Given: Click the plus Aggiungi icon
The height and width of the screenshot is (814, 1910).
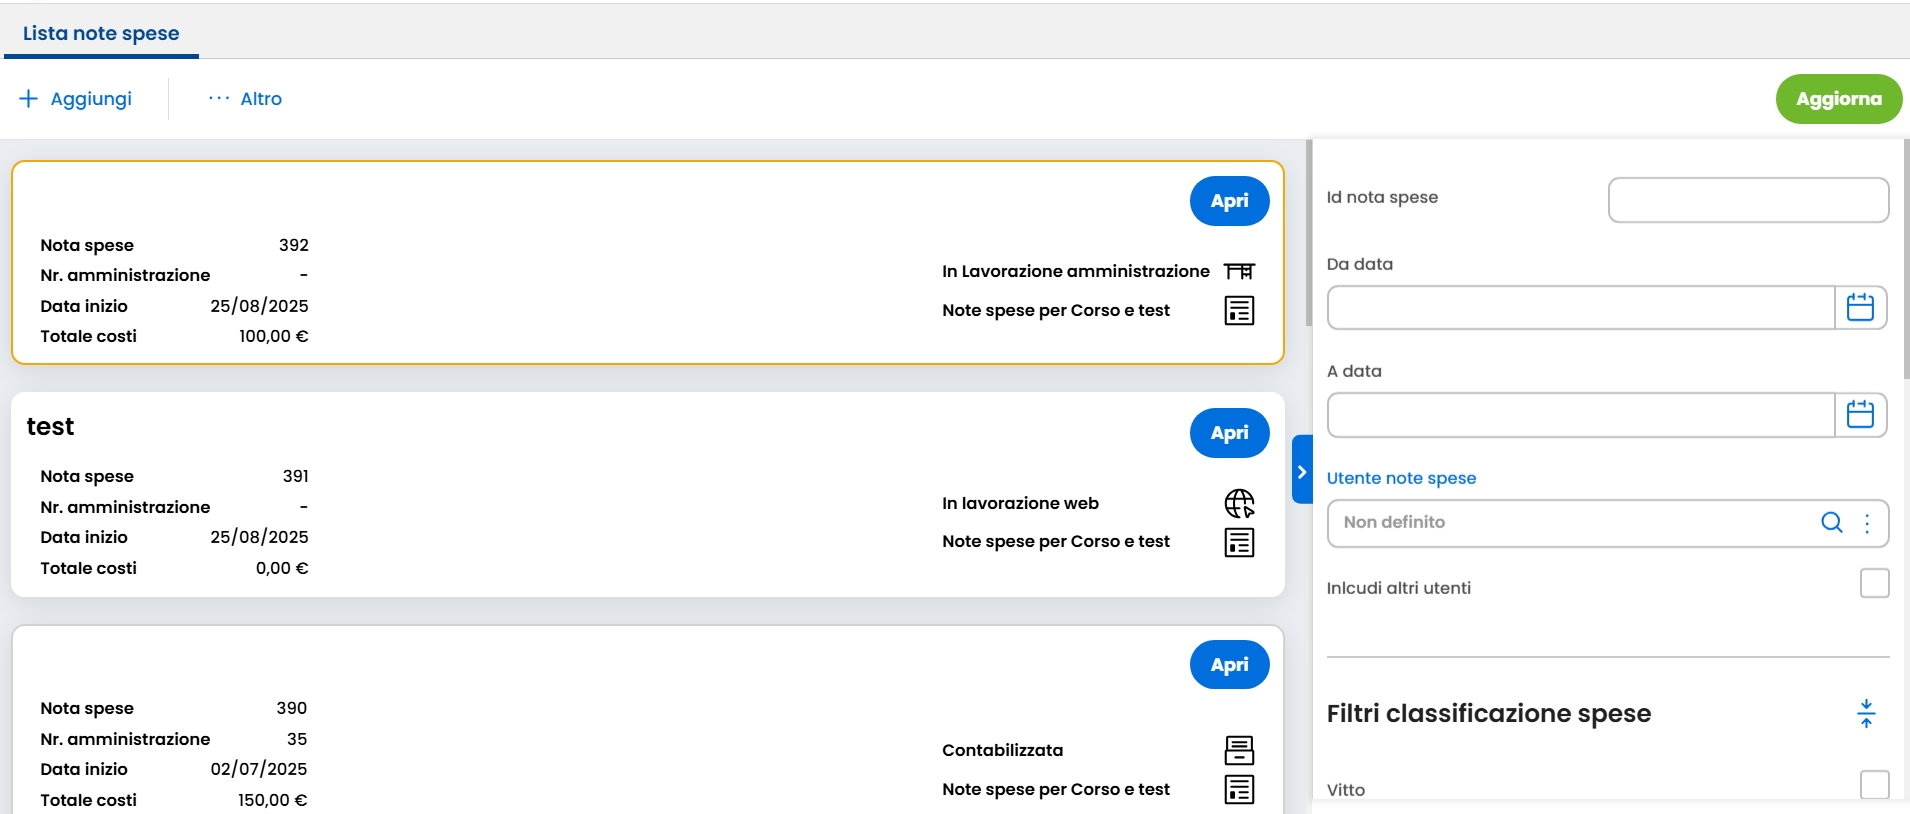Looking at the screenshot, I should [29, 99].
